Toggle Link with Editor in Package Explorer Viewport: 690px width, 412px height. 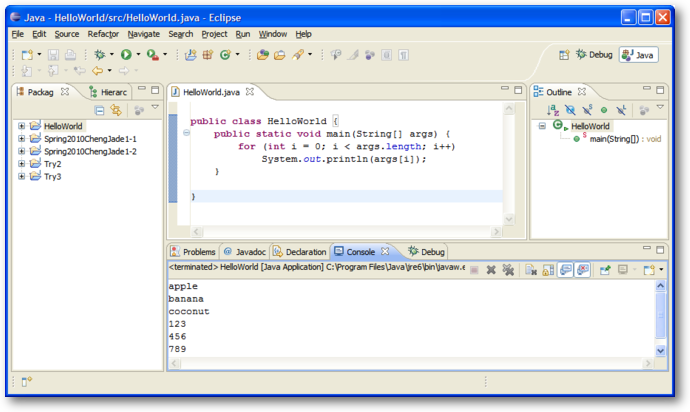tap(116, 110)
